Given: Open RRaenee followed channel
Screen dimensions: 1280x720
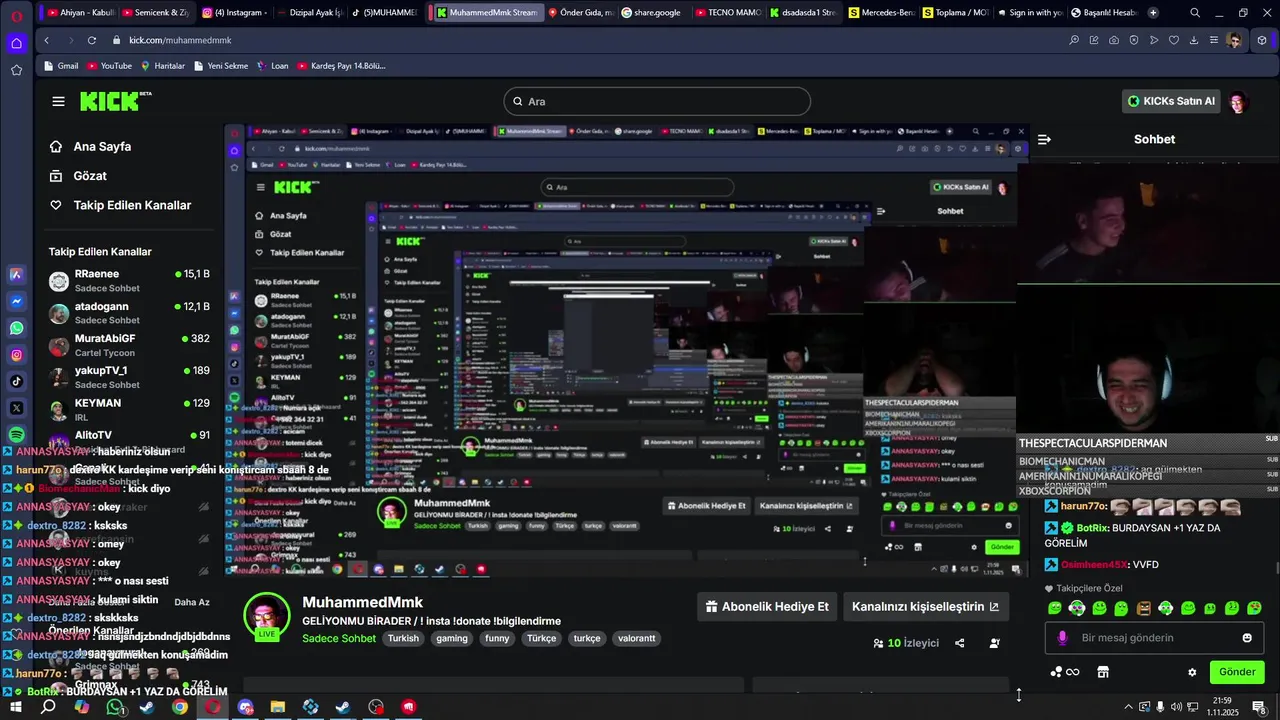Looking at the screenshot, I should [130, 281].
